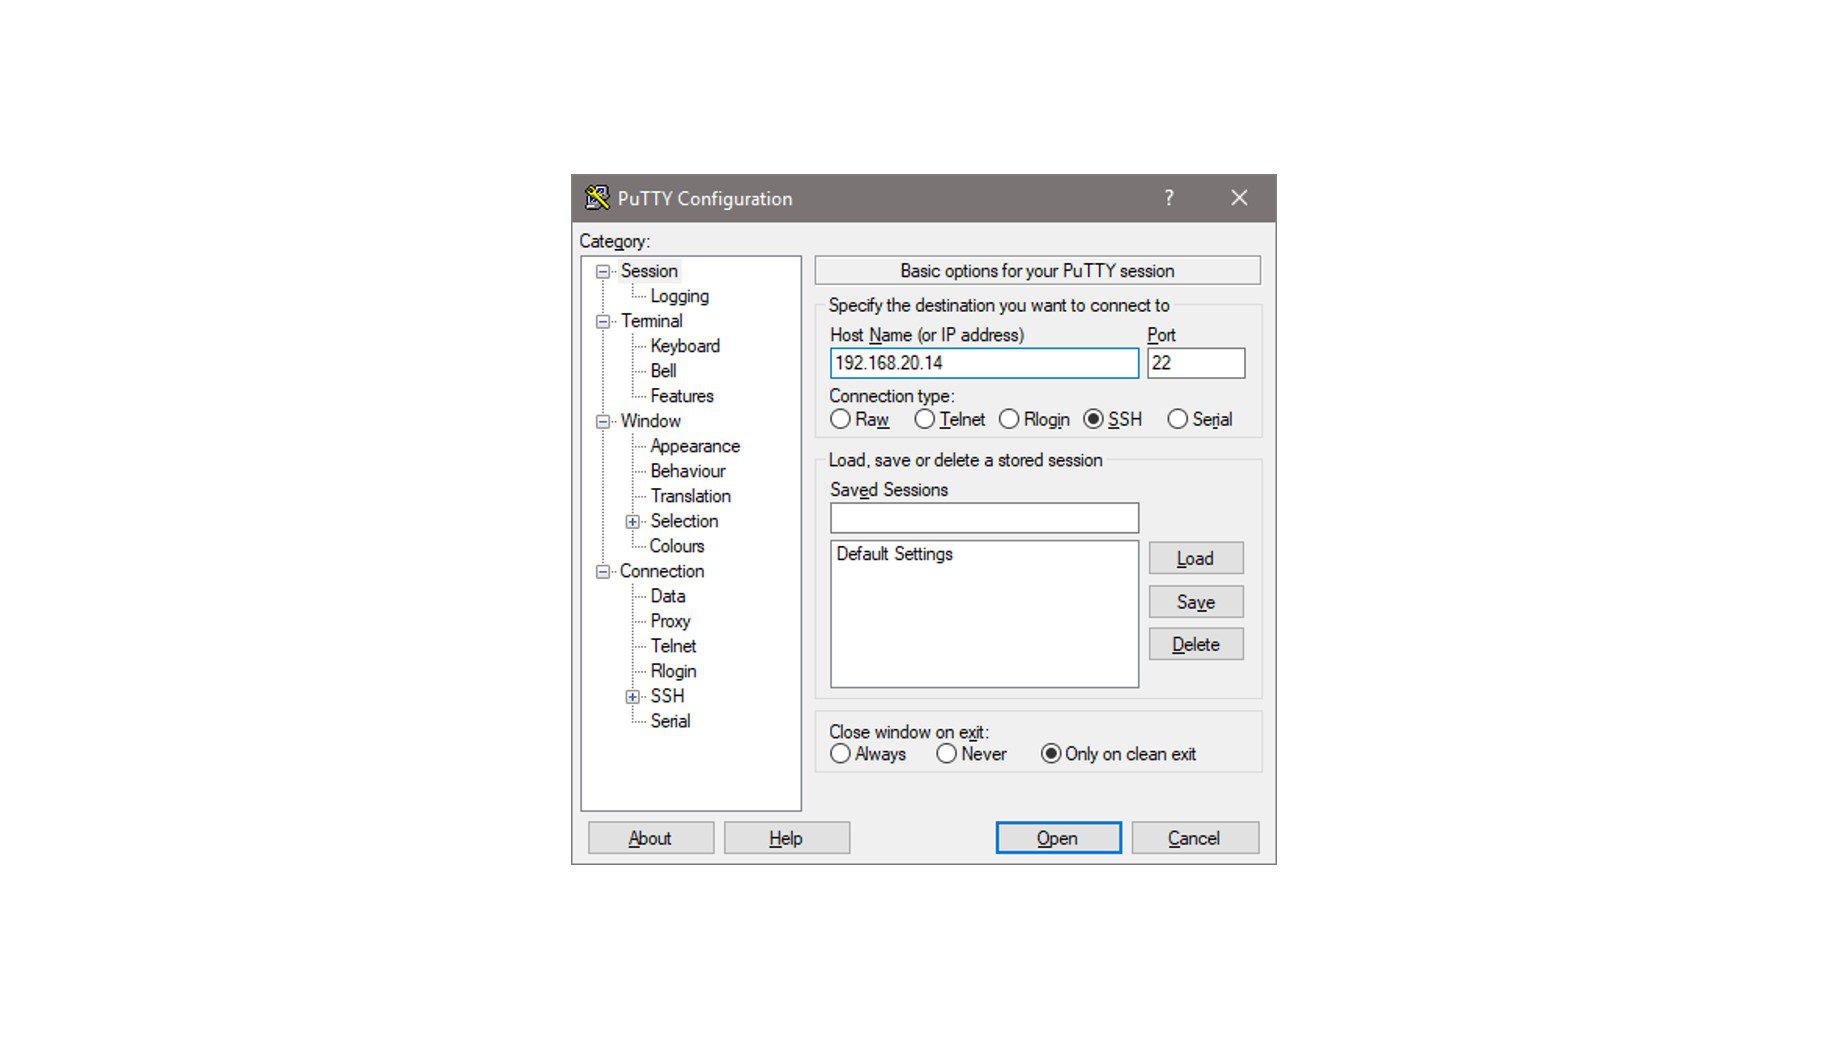
Task: Select the Keyboard category
Action: click(x=685, y=346)
